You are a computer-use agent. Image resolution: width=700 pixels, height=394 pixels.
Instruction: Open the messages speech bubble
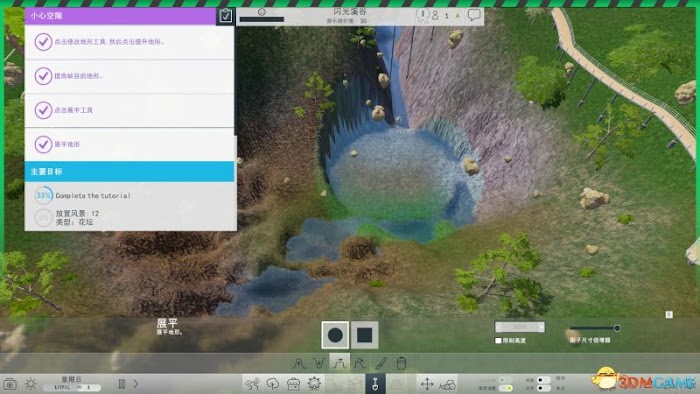point(474,15)
